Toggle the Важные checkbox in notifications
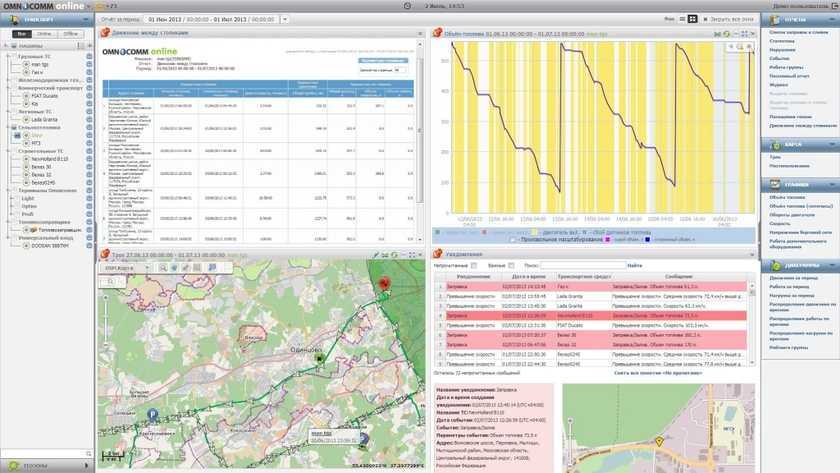 click(x=509, y=265)
